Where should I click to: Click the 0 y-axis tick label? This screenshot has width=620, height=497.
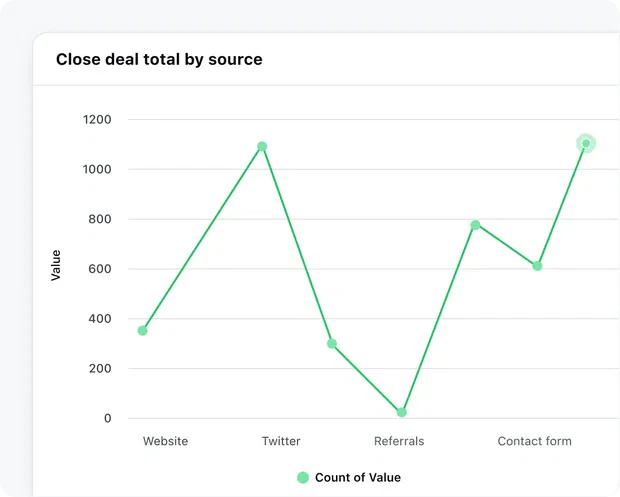pyautogui.click(x=108, y=418)
